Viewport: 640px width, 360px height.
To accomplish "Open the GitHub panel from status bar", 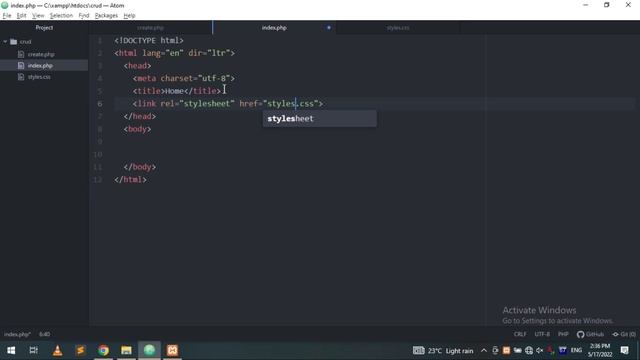I will tap(590, 334).
